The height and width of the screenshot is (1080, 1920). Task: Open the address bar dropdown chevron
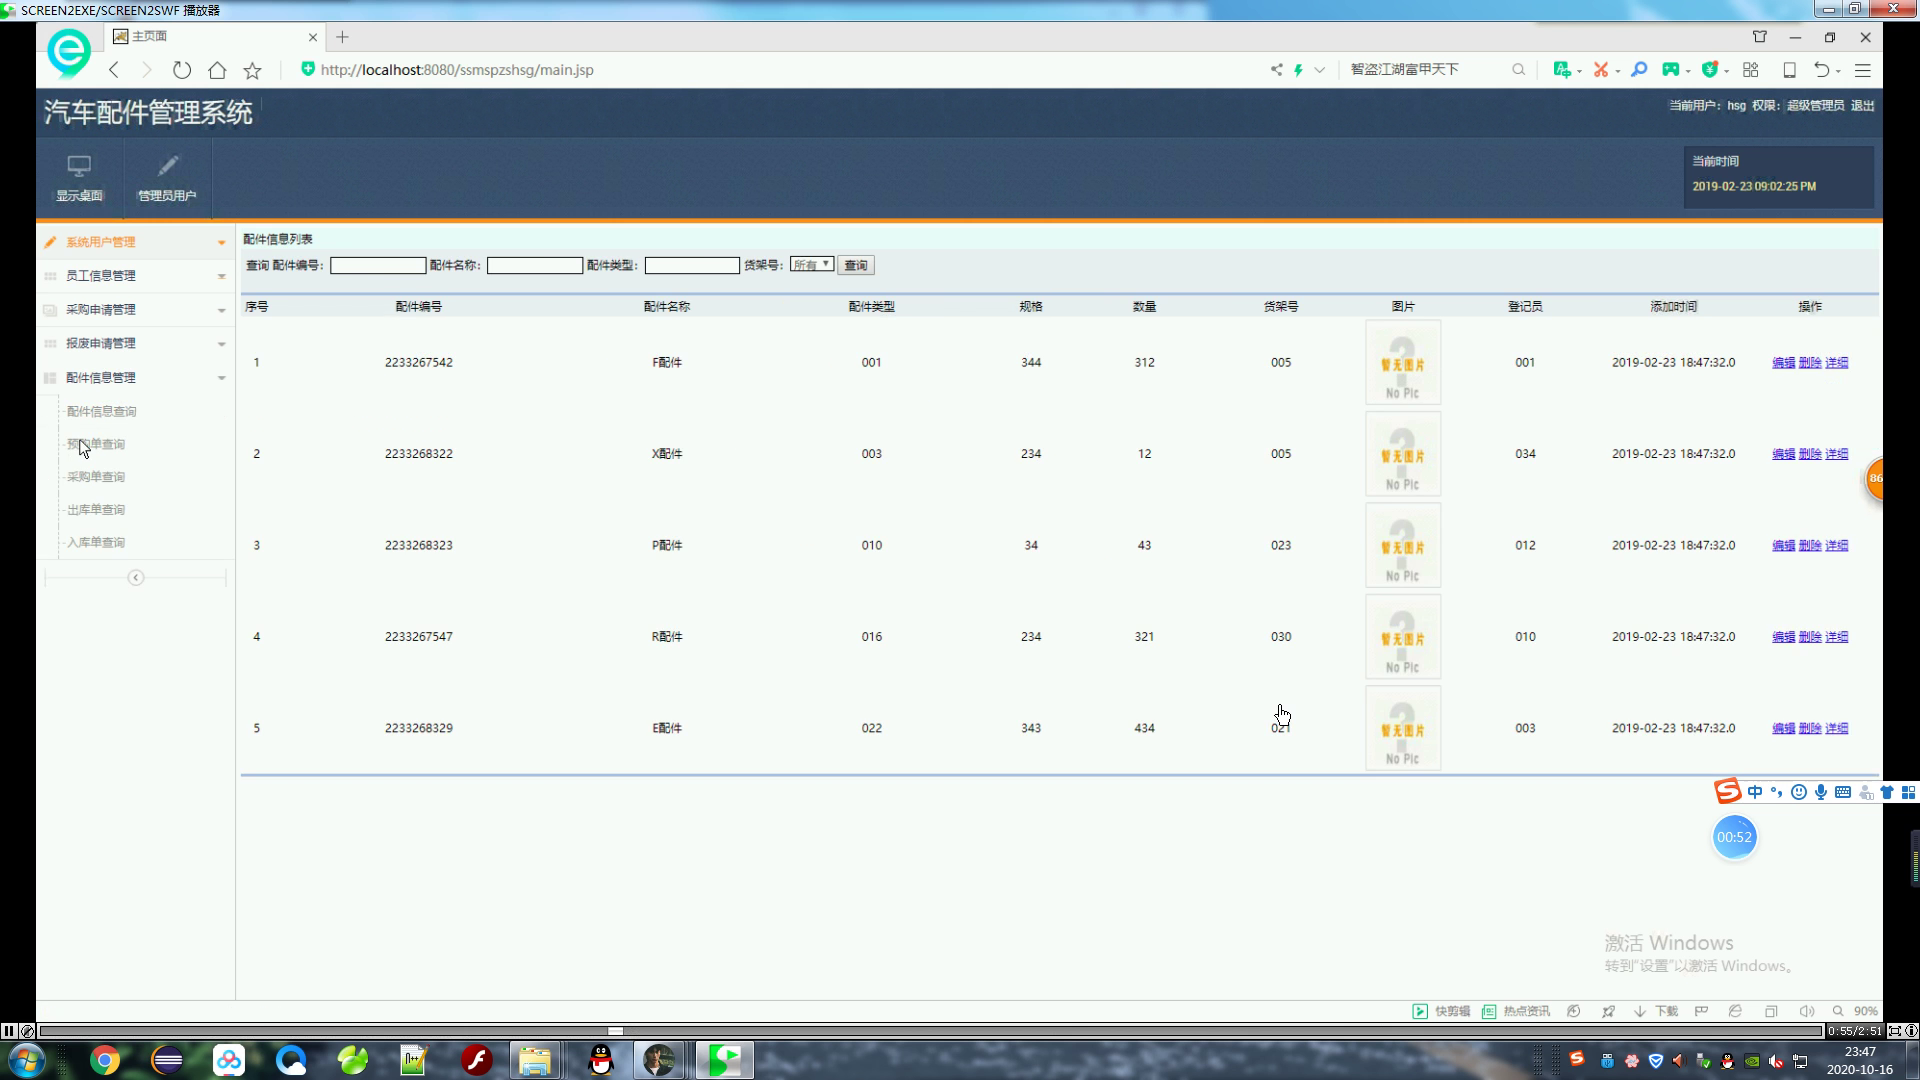[1320, 70]
